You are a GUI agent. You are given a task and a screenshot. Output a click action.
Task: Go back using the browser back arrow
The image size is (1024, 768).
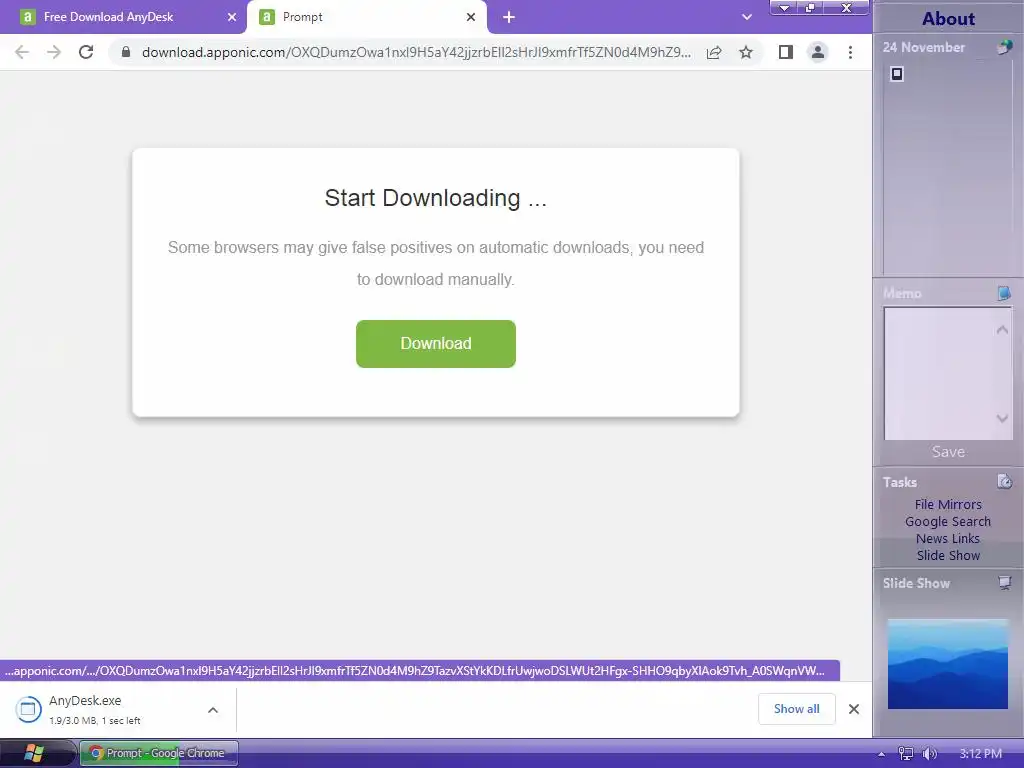pos(22,52)
